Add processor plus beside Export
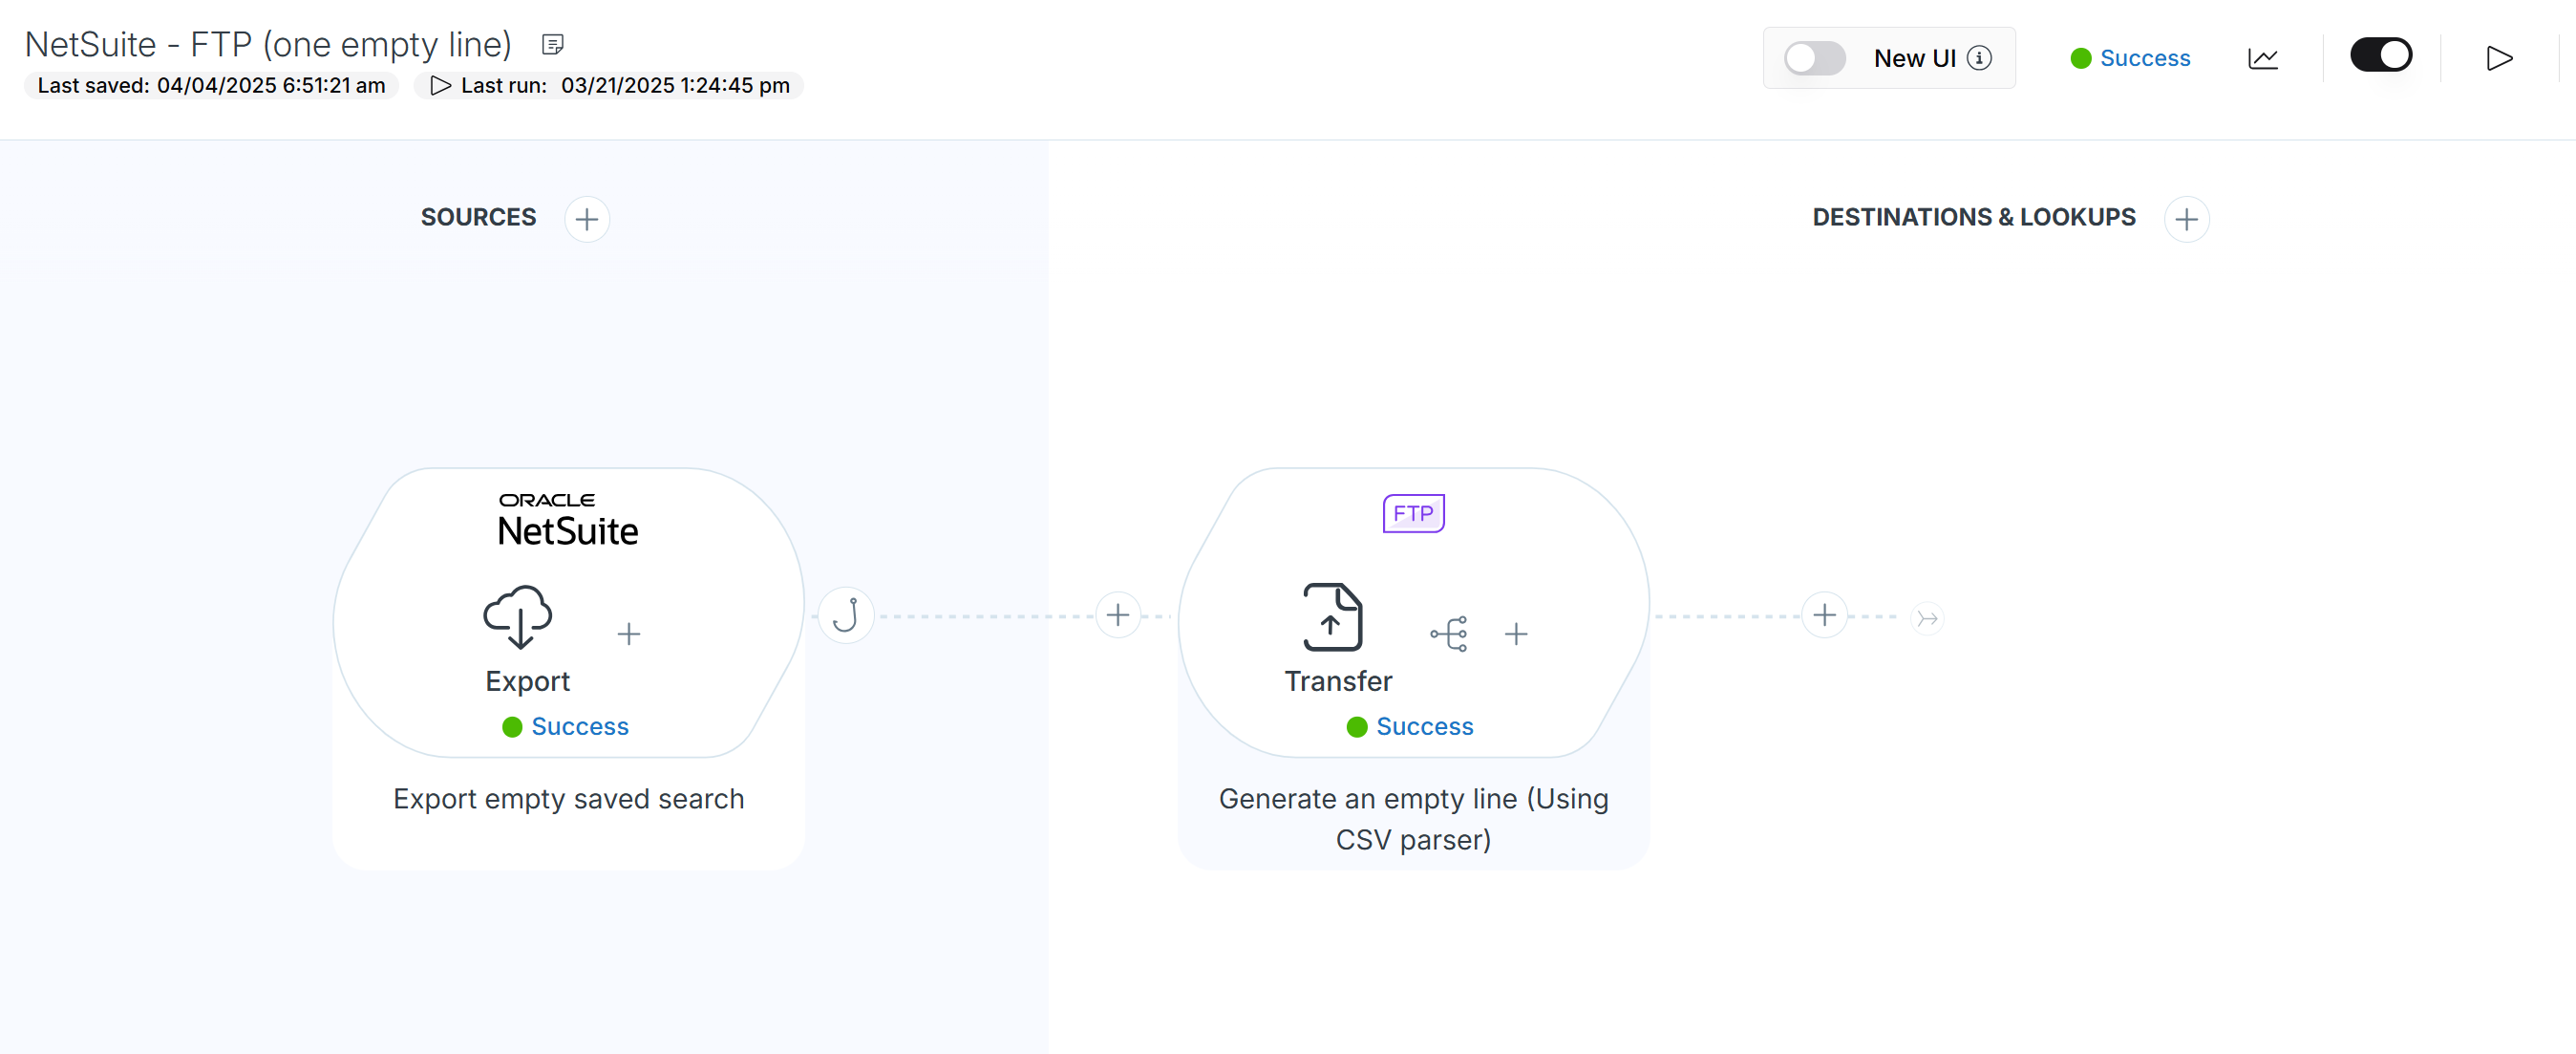Image resolution: width=2576 pixels, height=1054 pixels. [628, 633]
